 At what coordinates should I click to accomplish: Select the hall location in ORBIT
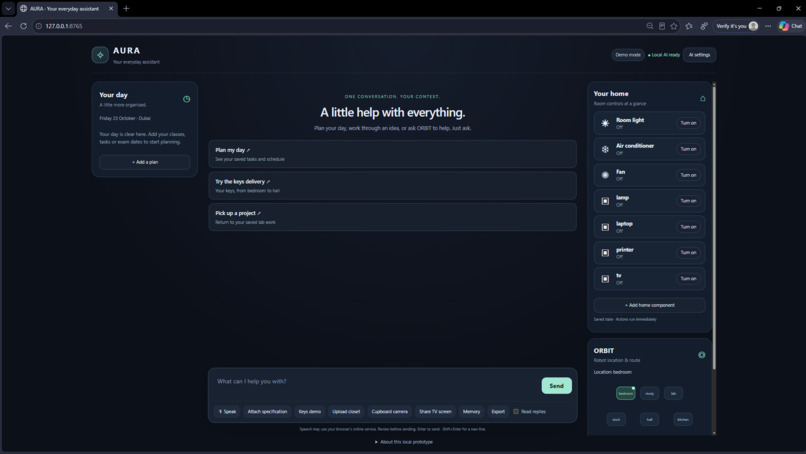point(649,420)
